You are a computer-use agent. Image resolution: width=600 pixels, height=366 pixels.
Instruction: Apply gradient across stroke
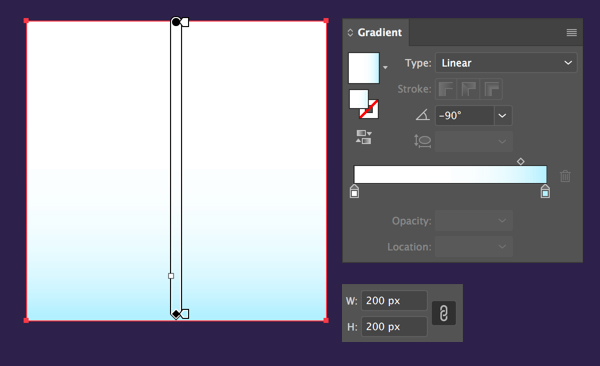click(491, 89)
